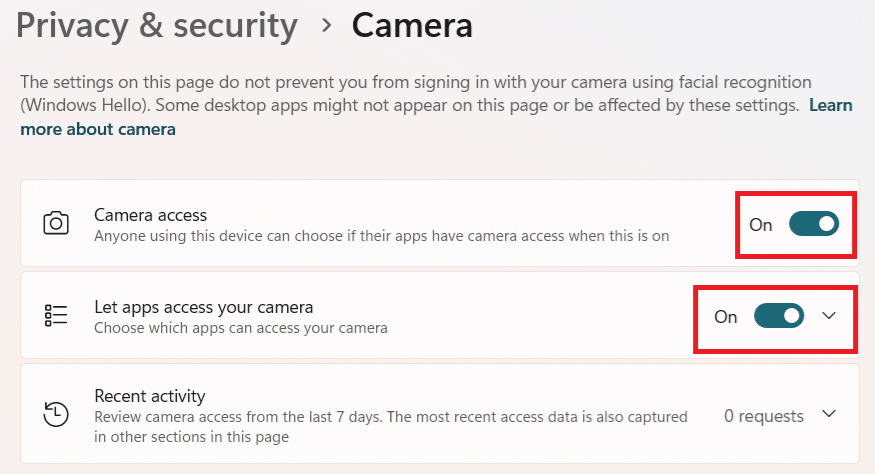The height and width of the screenshot is (474, 875).
Task: Open the Learn more about camera link
Action: (x=98, y=129)
